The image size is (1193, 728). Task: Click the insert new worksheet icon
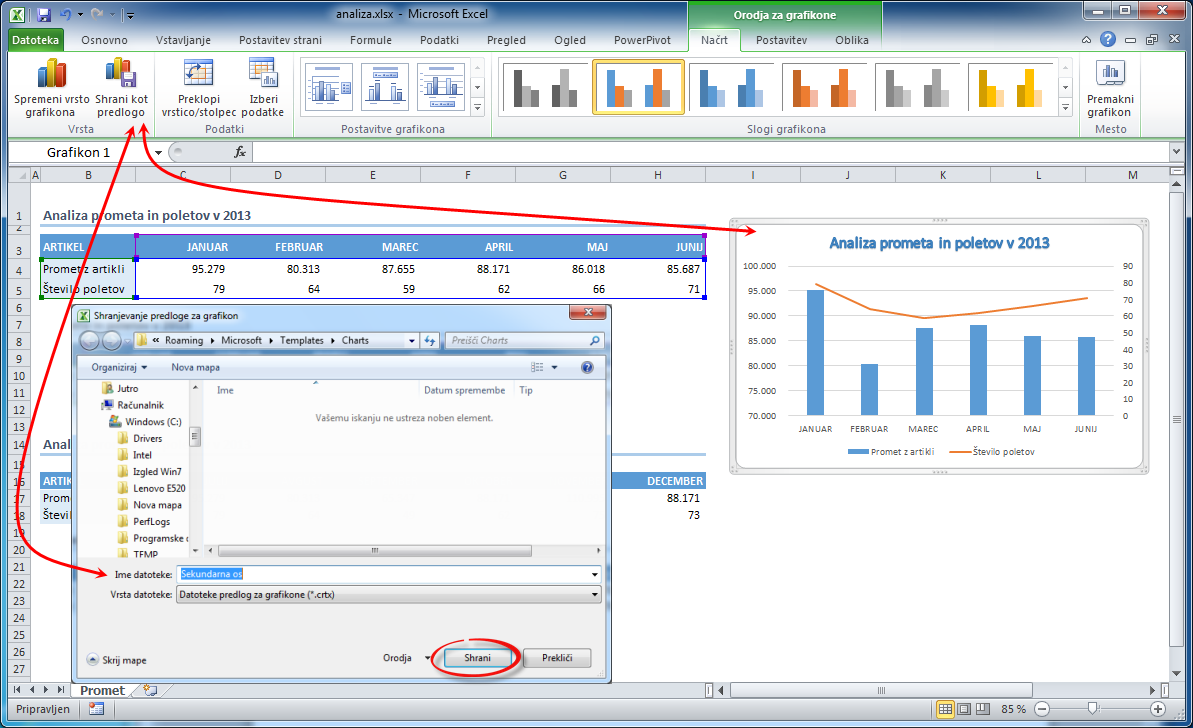point(151,691)
